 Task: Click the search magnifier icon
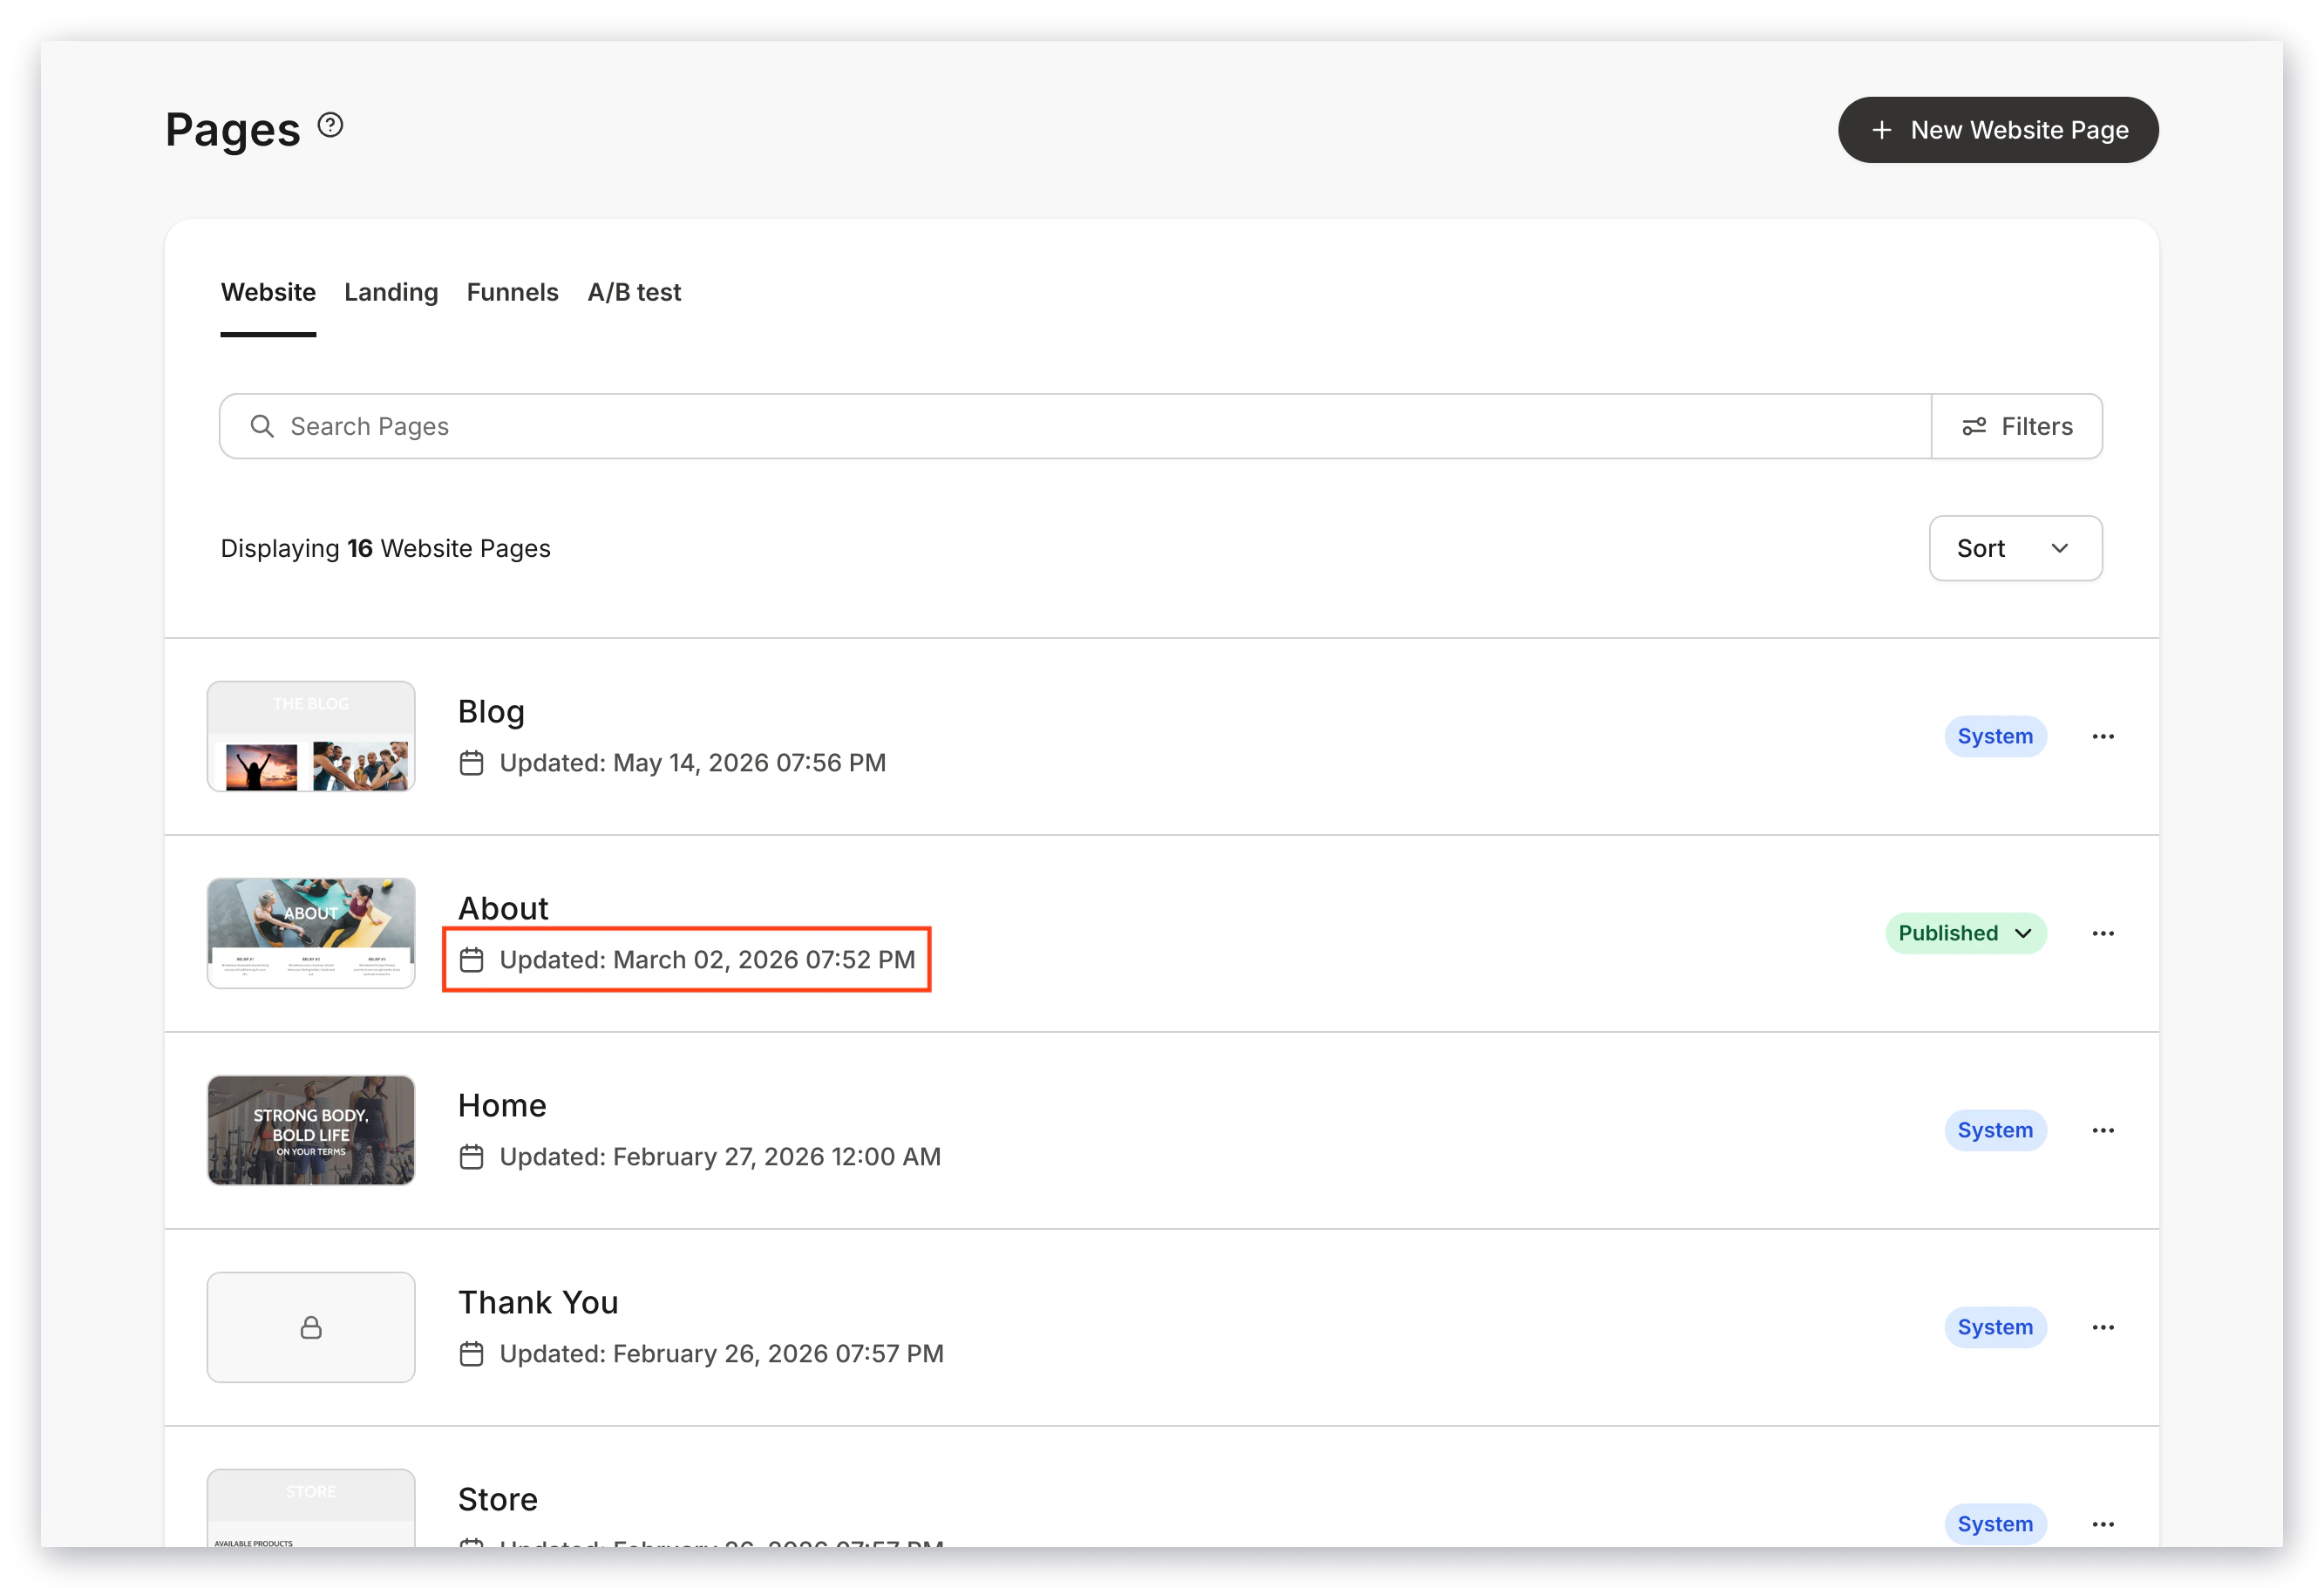[x=262, y=426]
